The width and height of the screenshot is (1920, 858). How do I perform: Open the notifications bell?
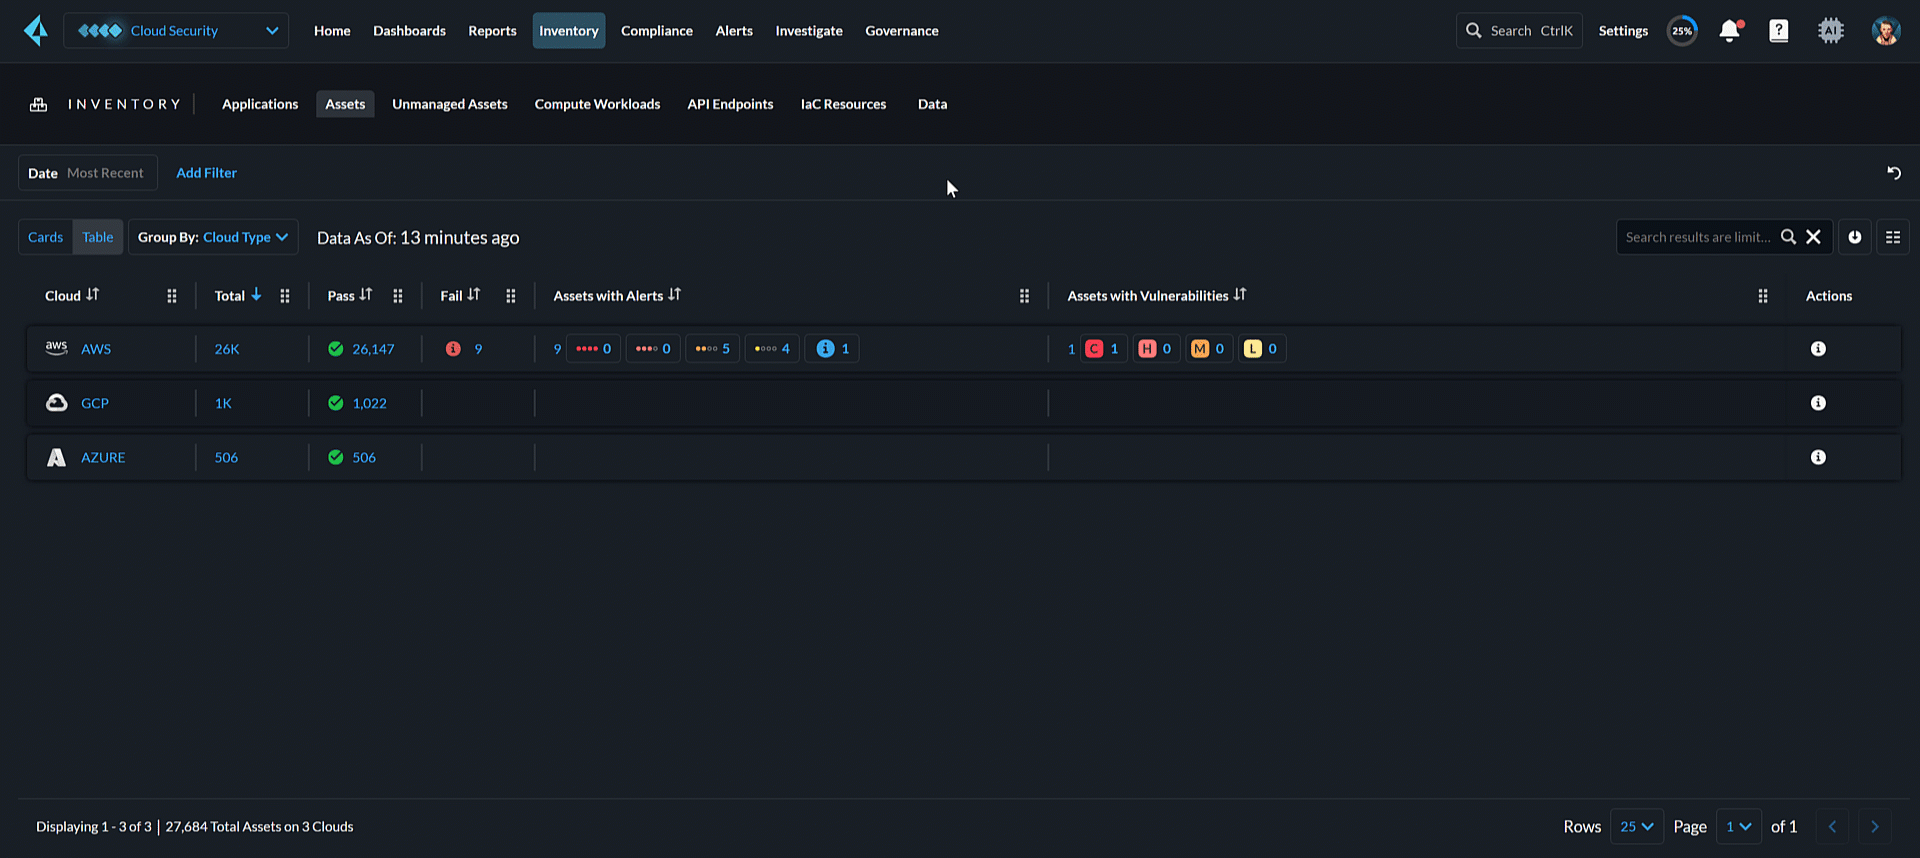tap(1730, 31)
